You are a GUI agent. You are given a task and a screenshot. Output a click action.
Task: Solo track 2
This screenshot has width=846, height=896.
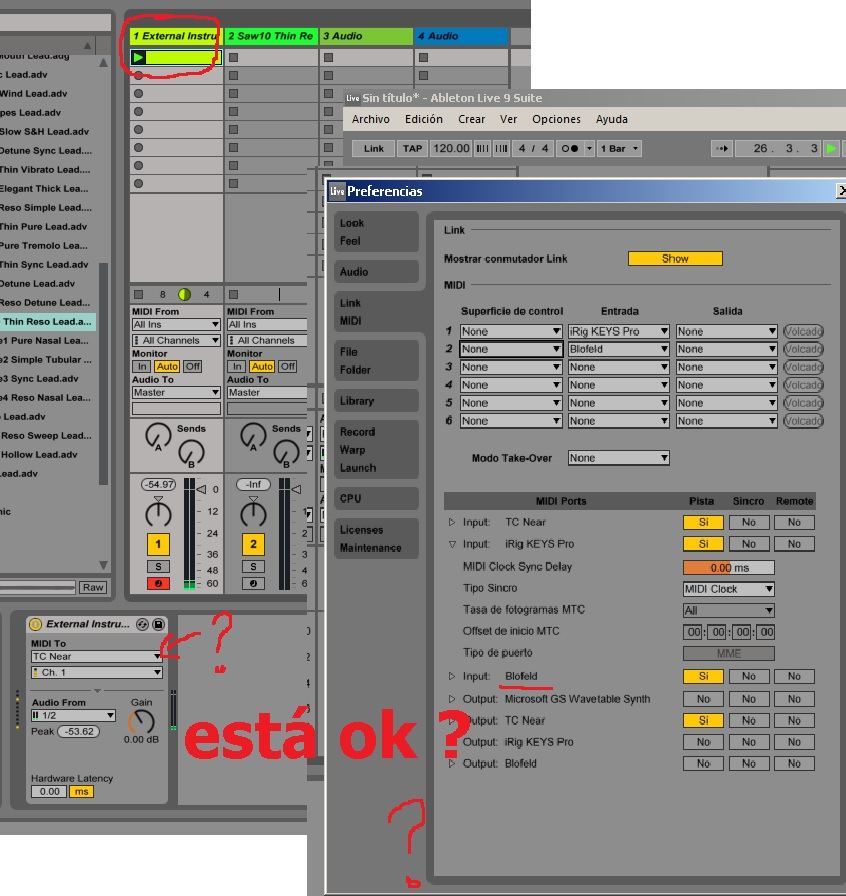click(253, 566)
